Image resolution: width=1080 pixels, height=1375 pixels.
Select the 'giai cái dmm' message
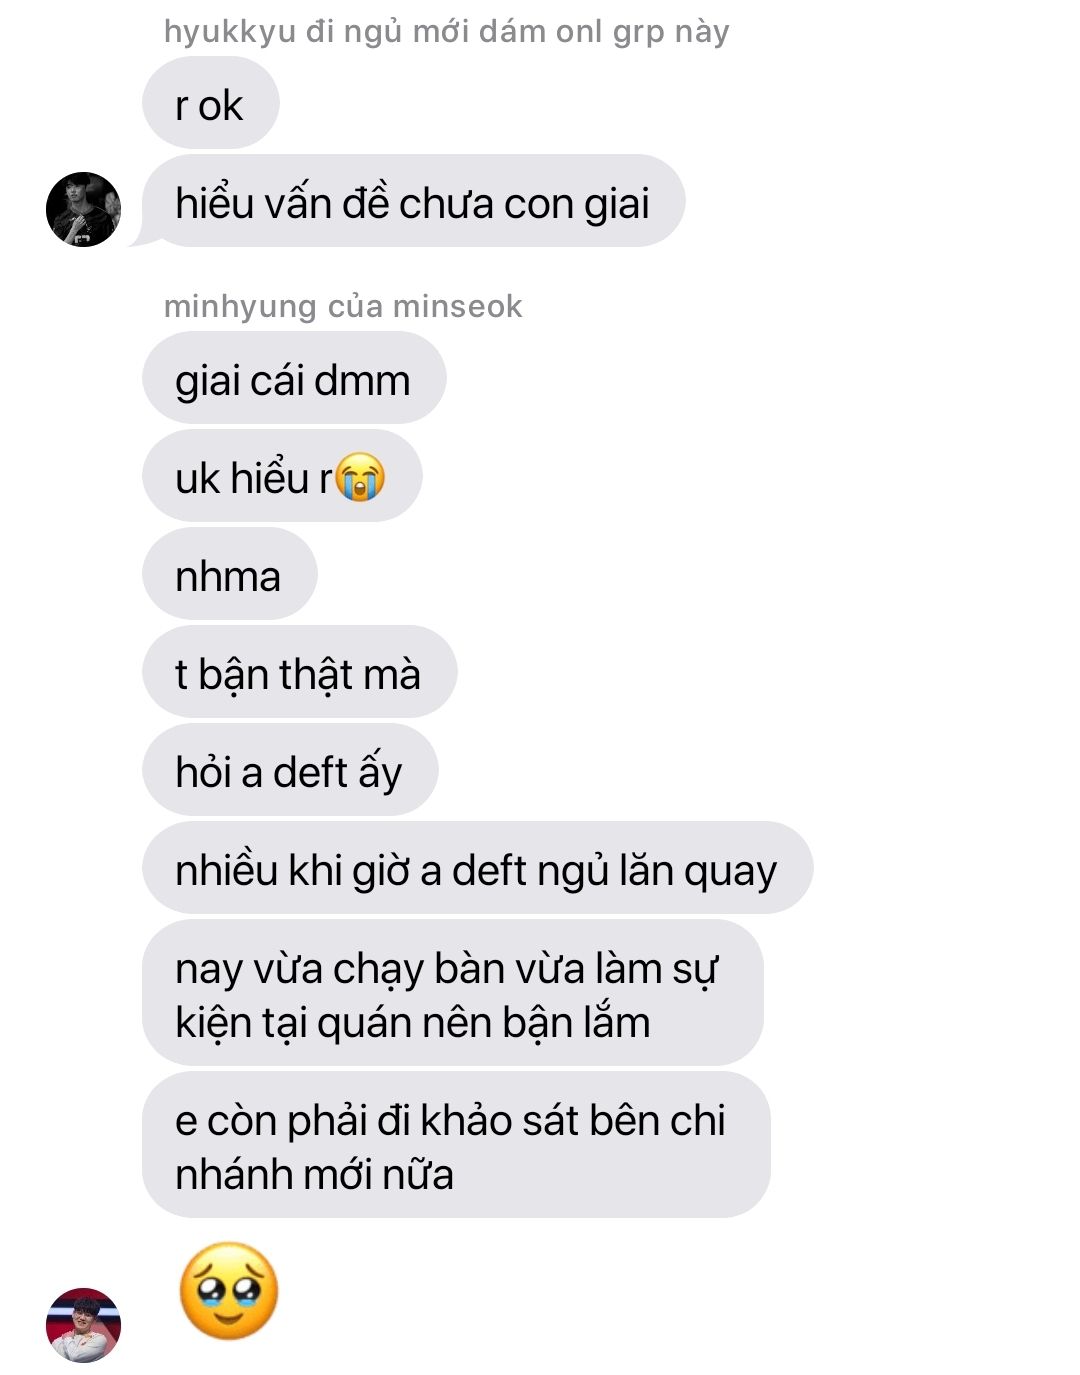point(294,378)
